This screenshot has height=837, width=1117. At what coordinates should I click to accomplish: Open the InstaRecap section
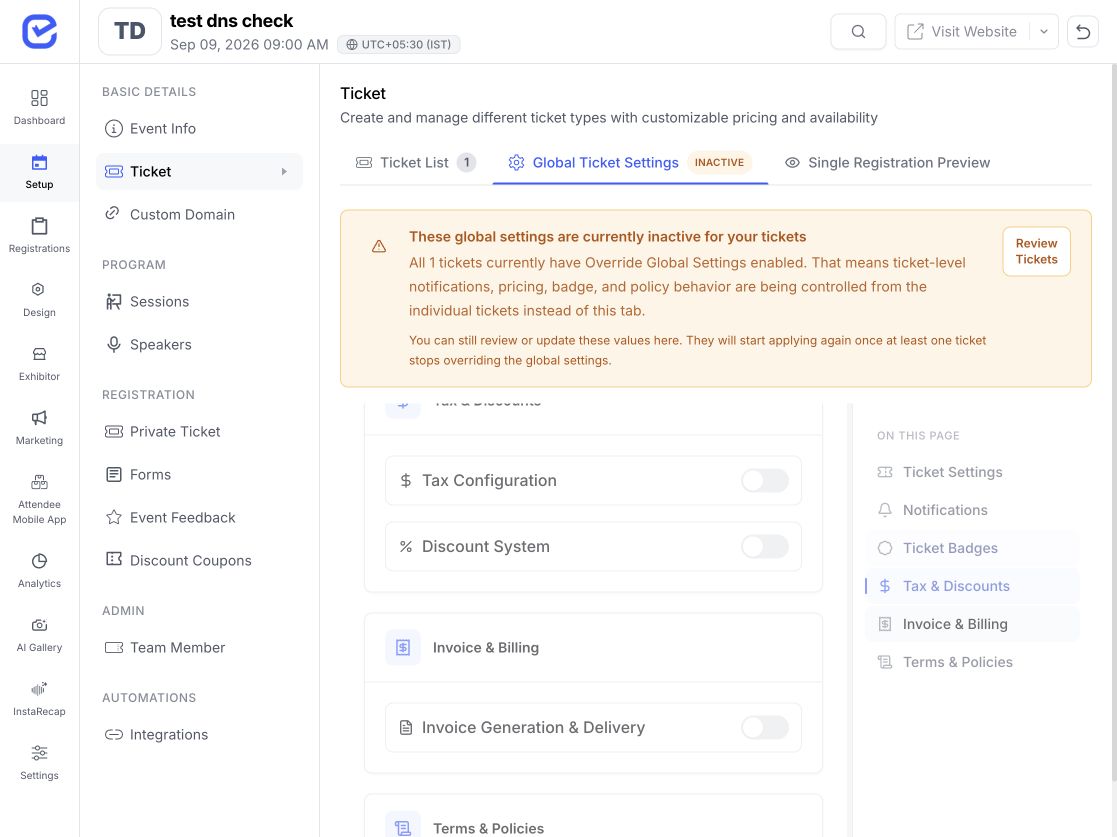point(39,699)
